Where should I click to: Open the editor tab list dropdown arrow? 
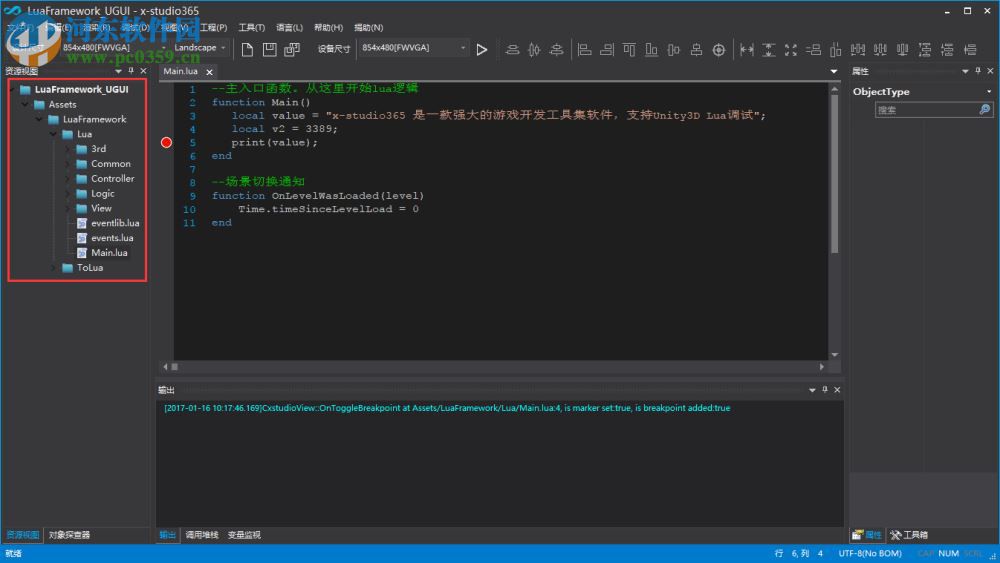(x=834, y=71)
